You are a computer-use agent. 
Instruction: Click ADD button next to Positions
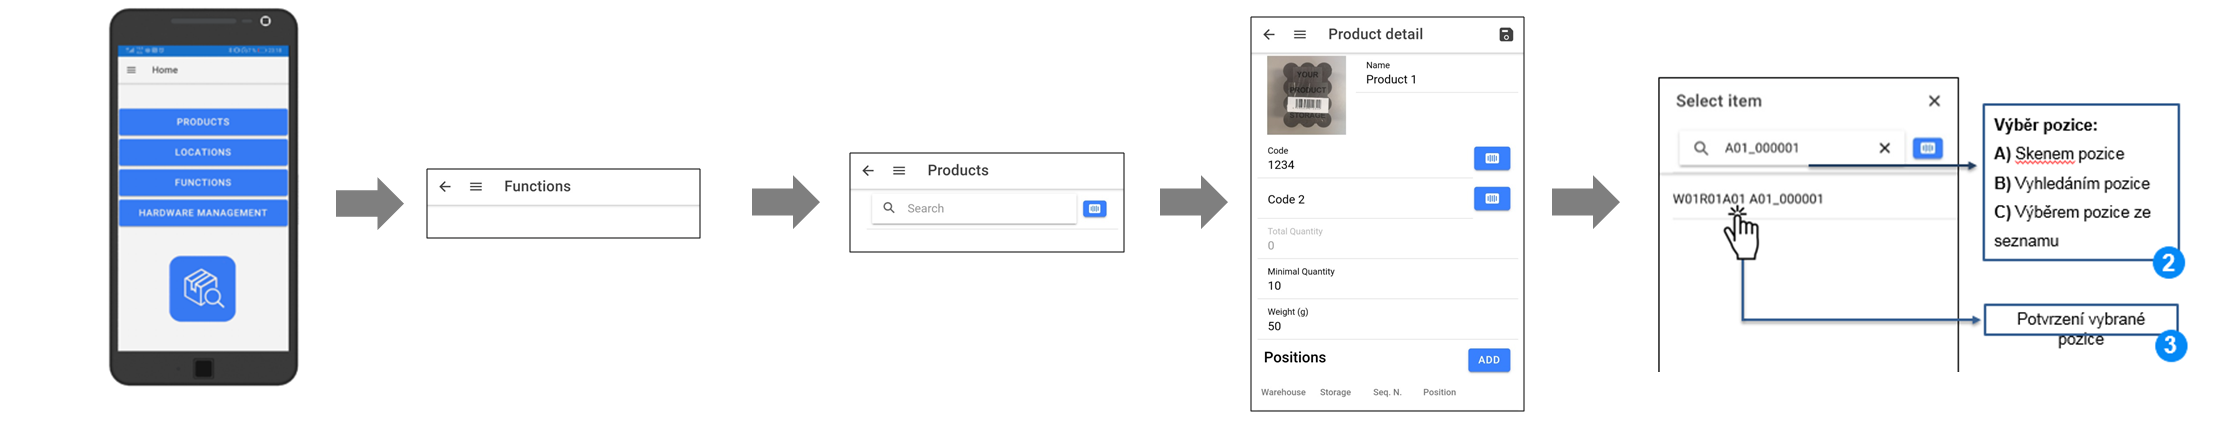click(1489, 360)
